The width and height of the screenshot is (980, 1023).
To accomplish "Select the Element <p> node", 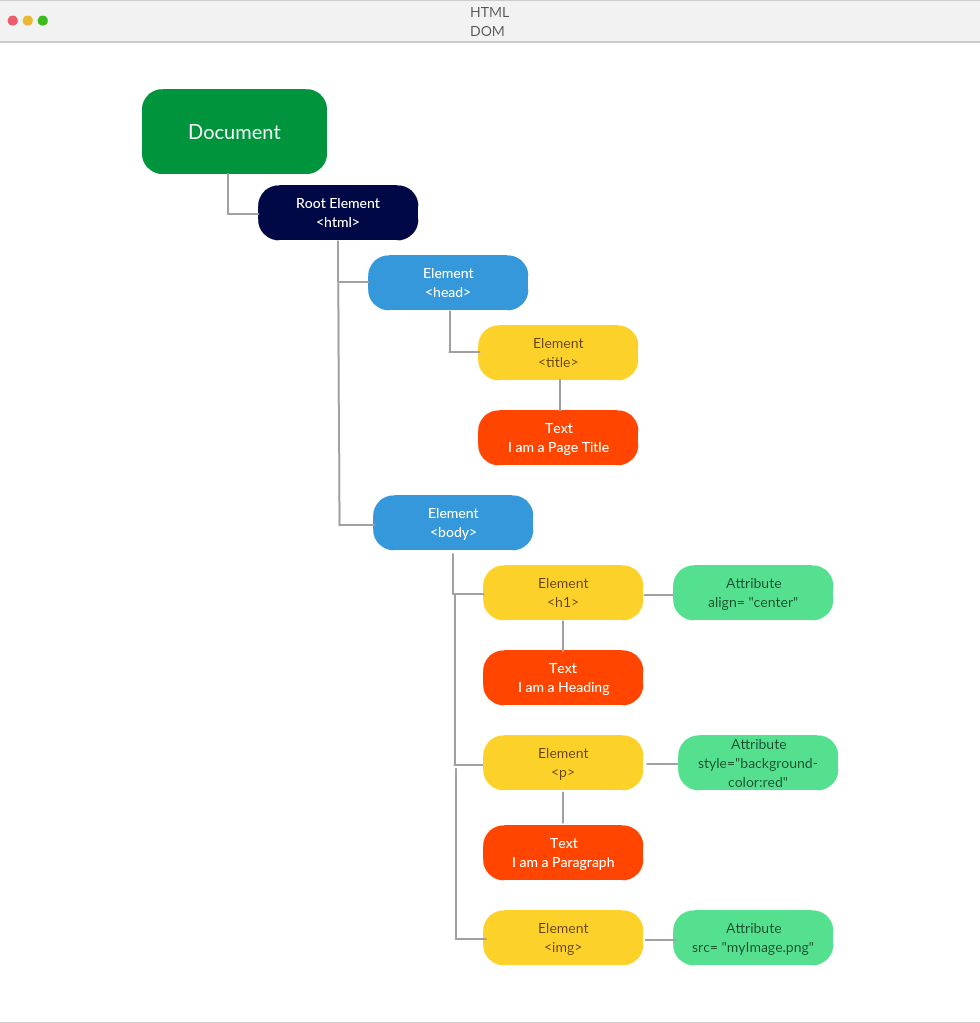I will point(563,763).
